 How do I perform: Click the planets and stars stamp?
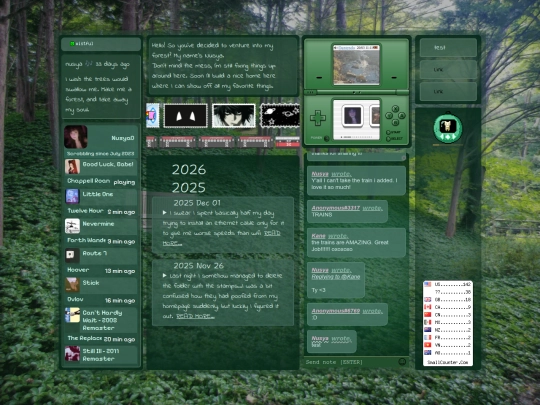pos(280,116)
